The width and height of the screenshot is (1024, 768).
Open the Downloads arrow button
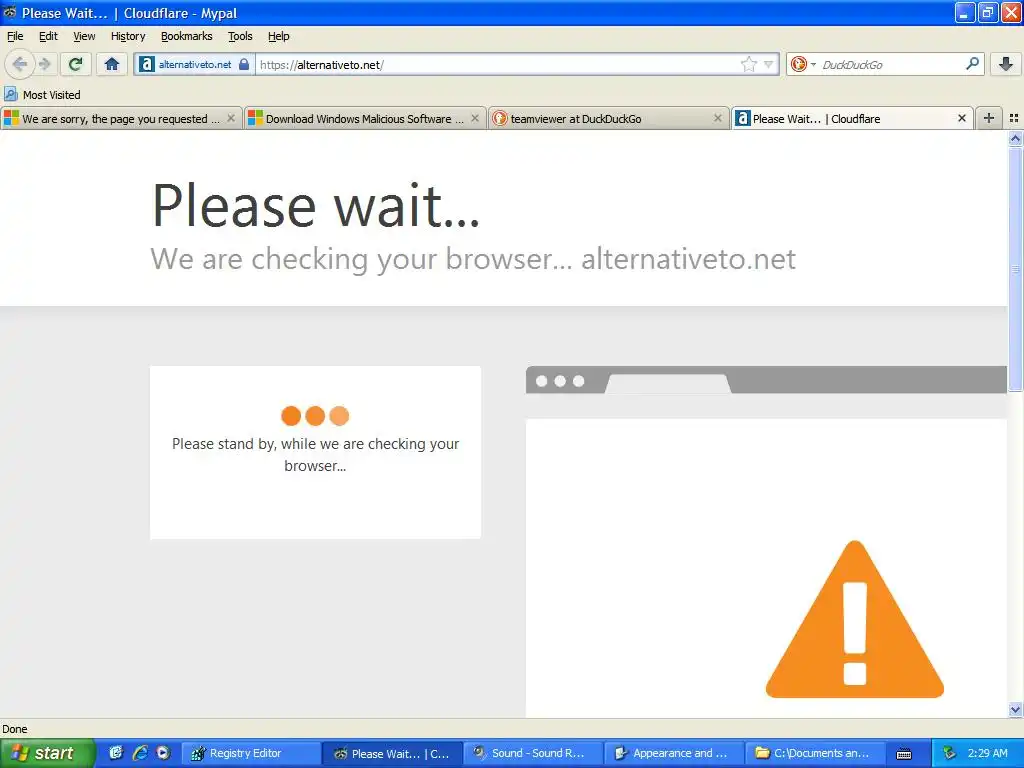tap(1005, 64)
